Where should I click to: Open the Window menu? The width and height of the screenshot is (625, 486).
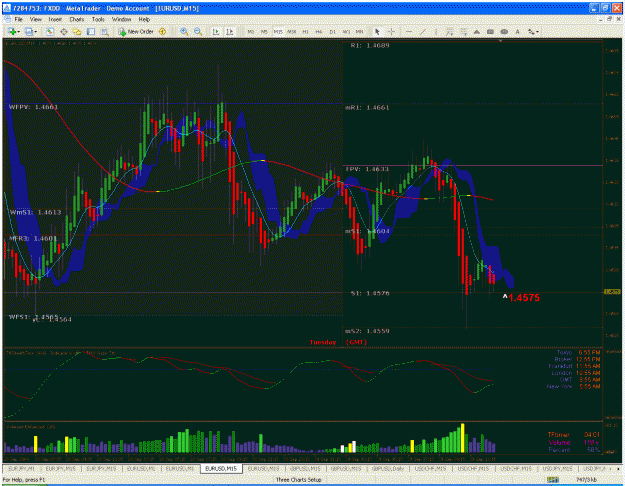click(121, 19)
